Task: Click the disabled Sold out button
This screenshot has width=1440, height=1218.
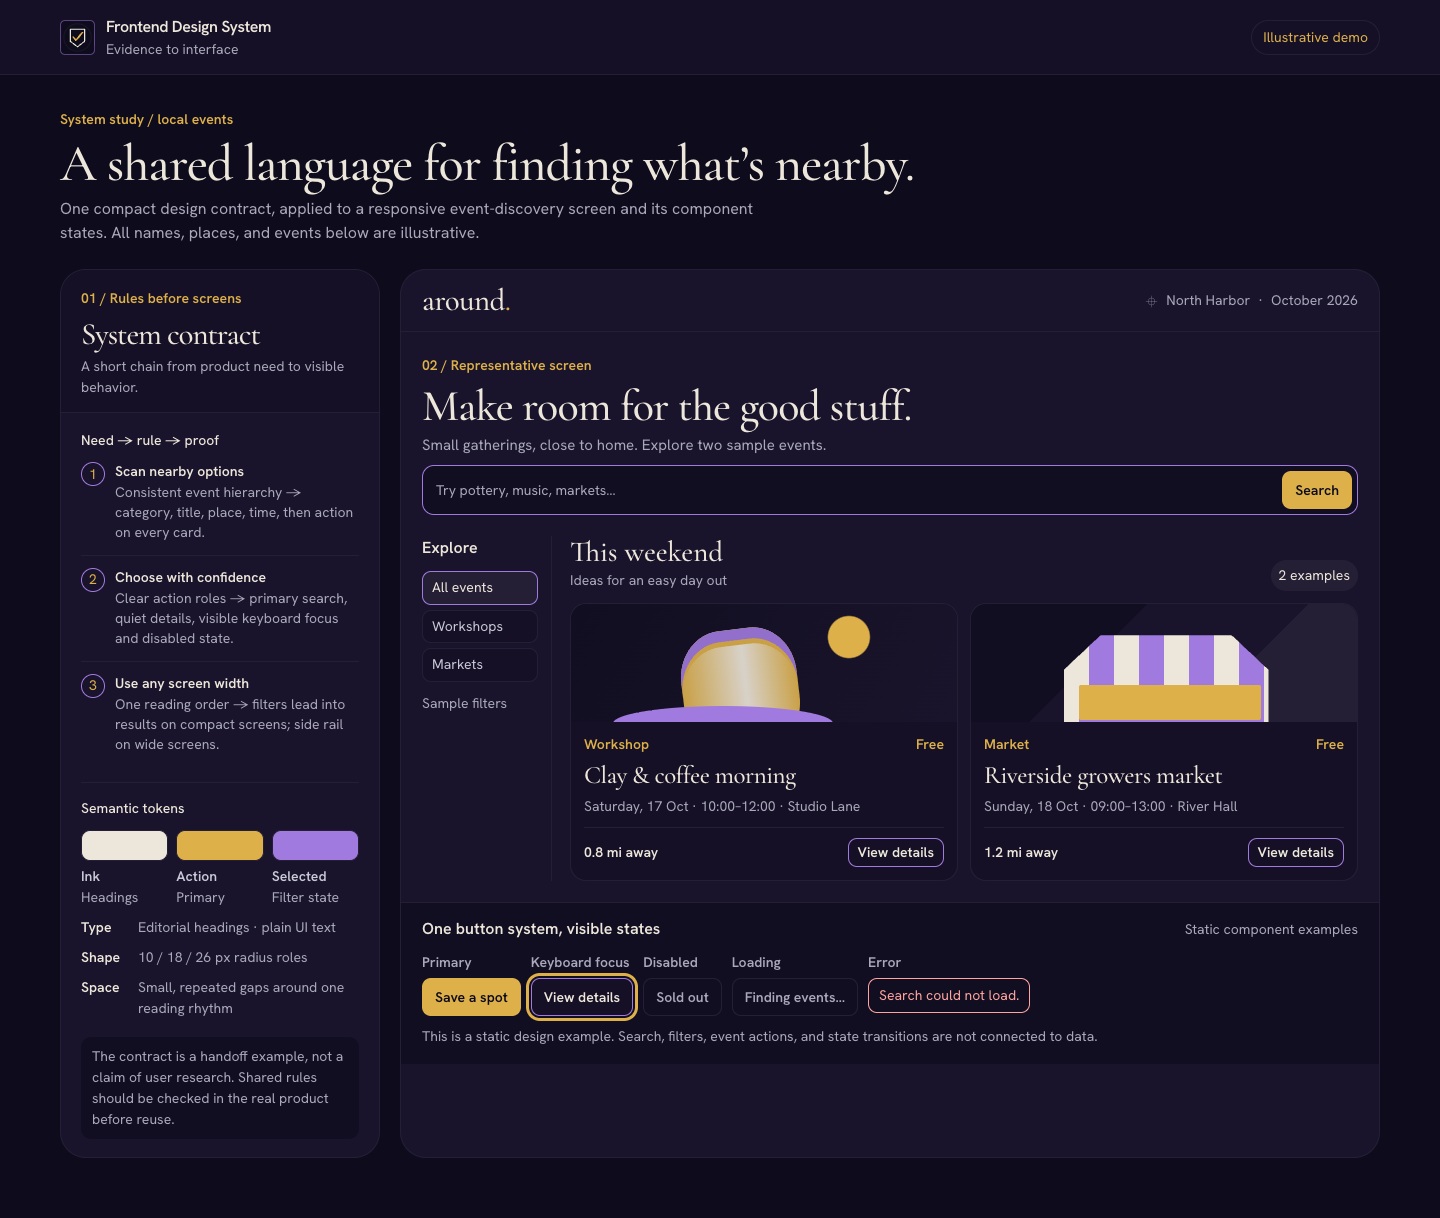Action: point(682,997)
